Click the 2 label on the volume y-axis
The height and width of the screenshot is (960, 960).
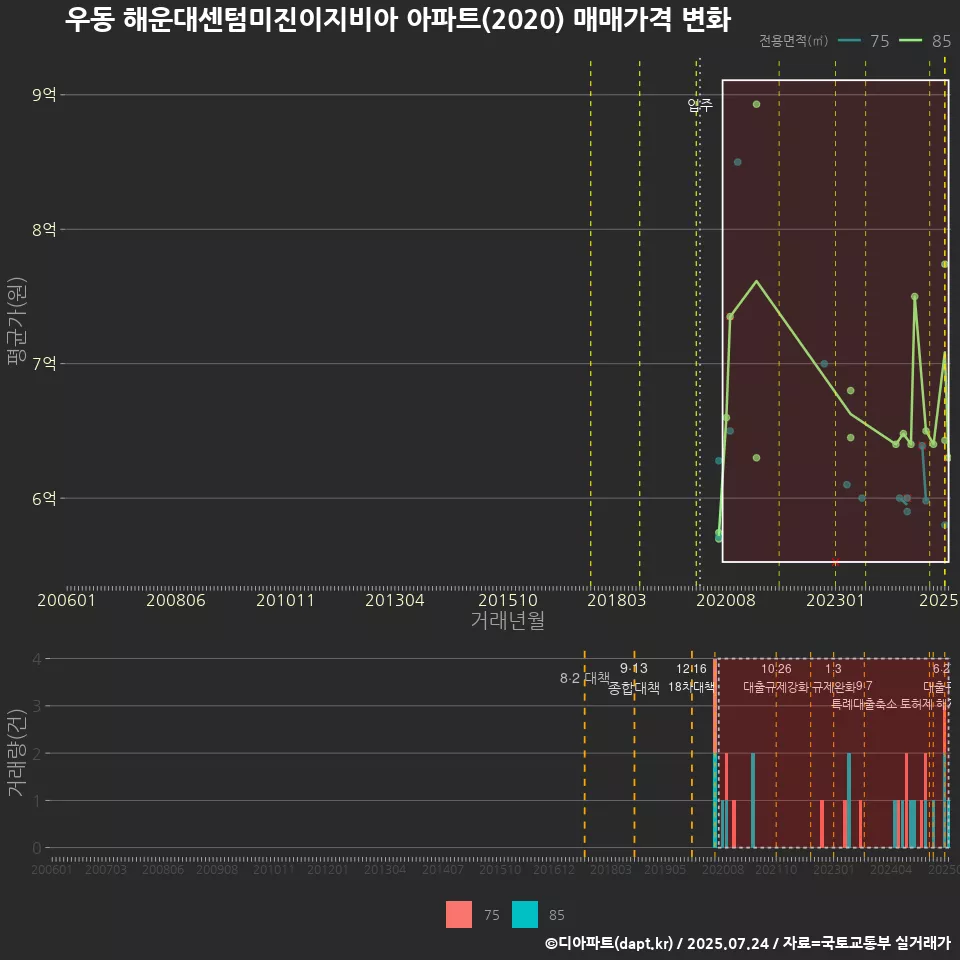37,753
